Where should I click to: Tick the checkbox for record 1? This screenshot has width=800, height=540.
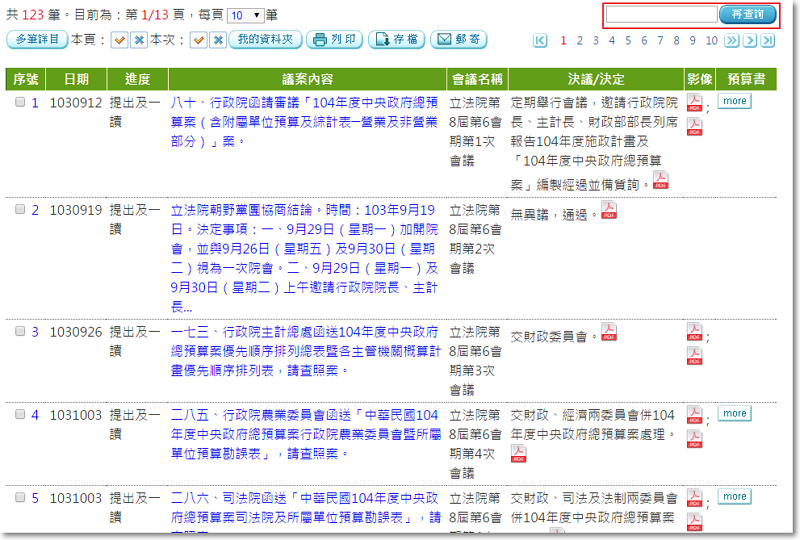click(20, 102)
